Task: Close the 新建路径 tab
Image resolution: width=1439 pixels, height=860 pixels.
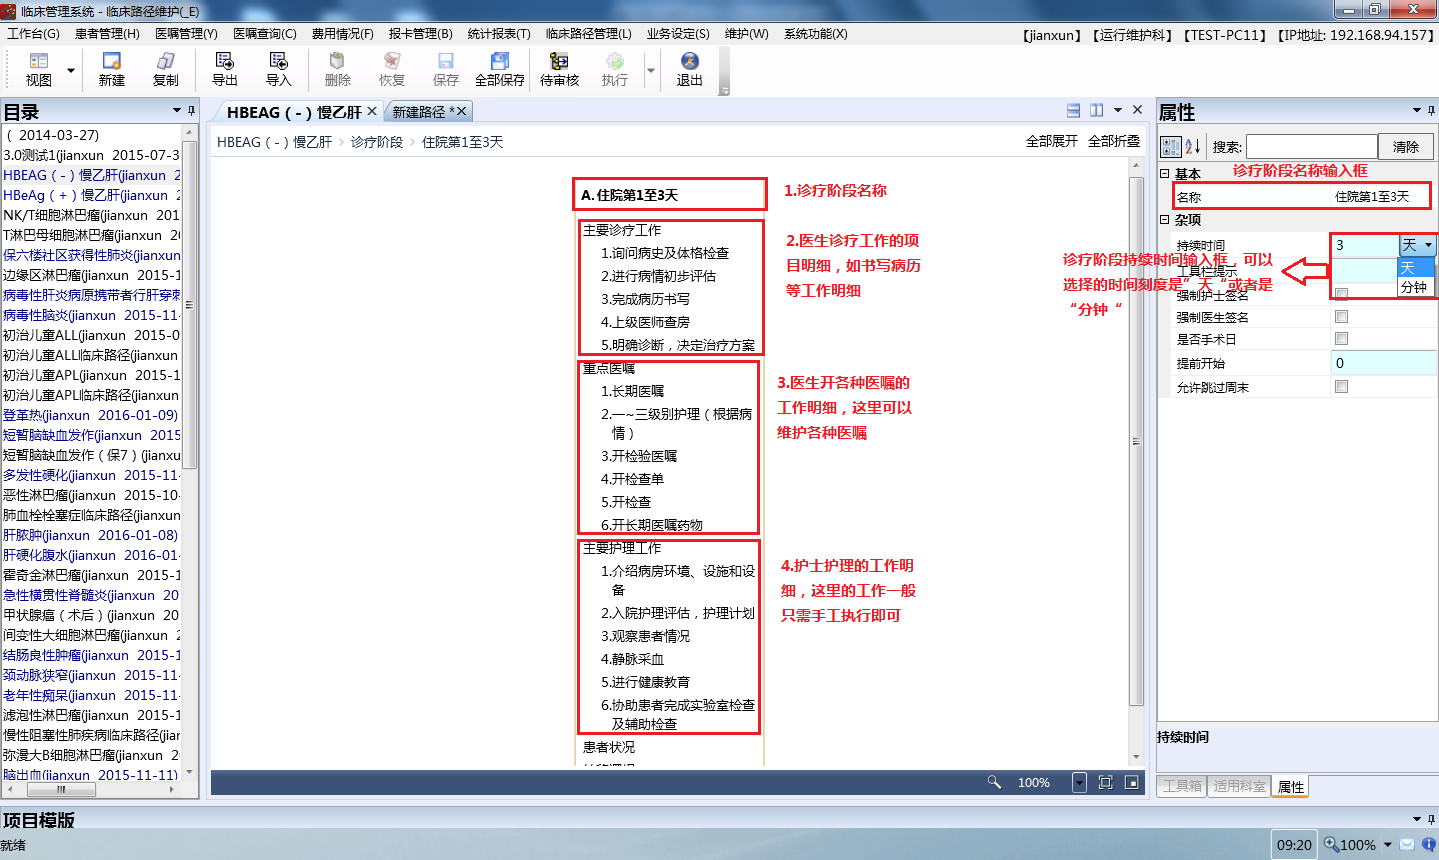Action: [x=461, y=111]
